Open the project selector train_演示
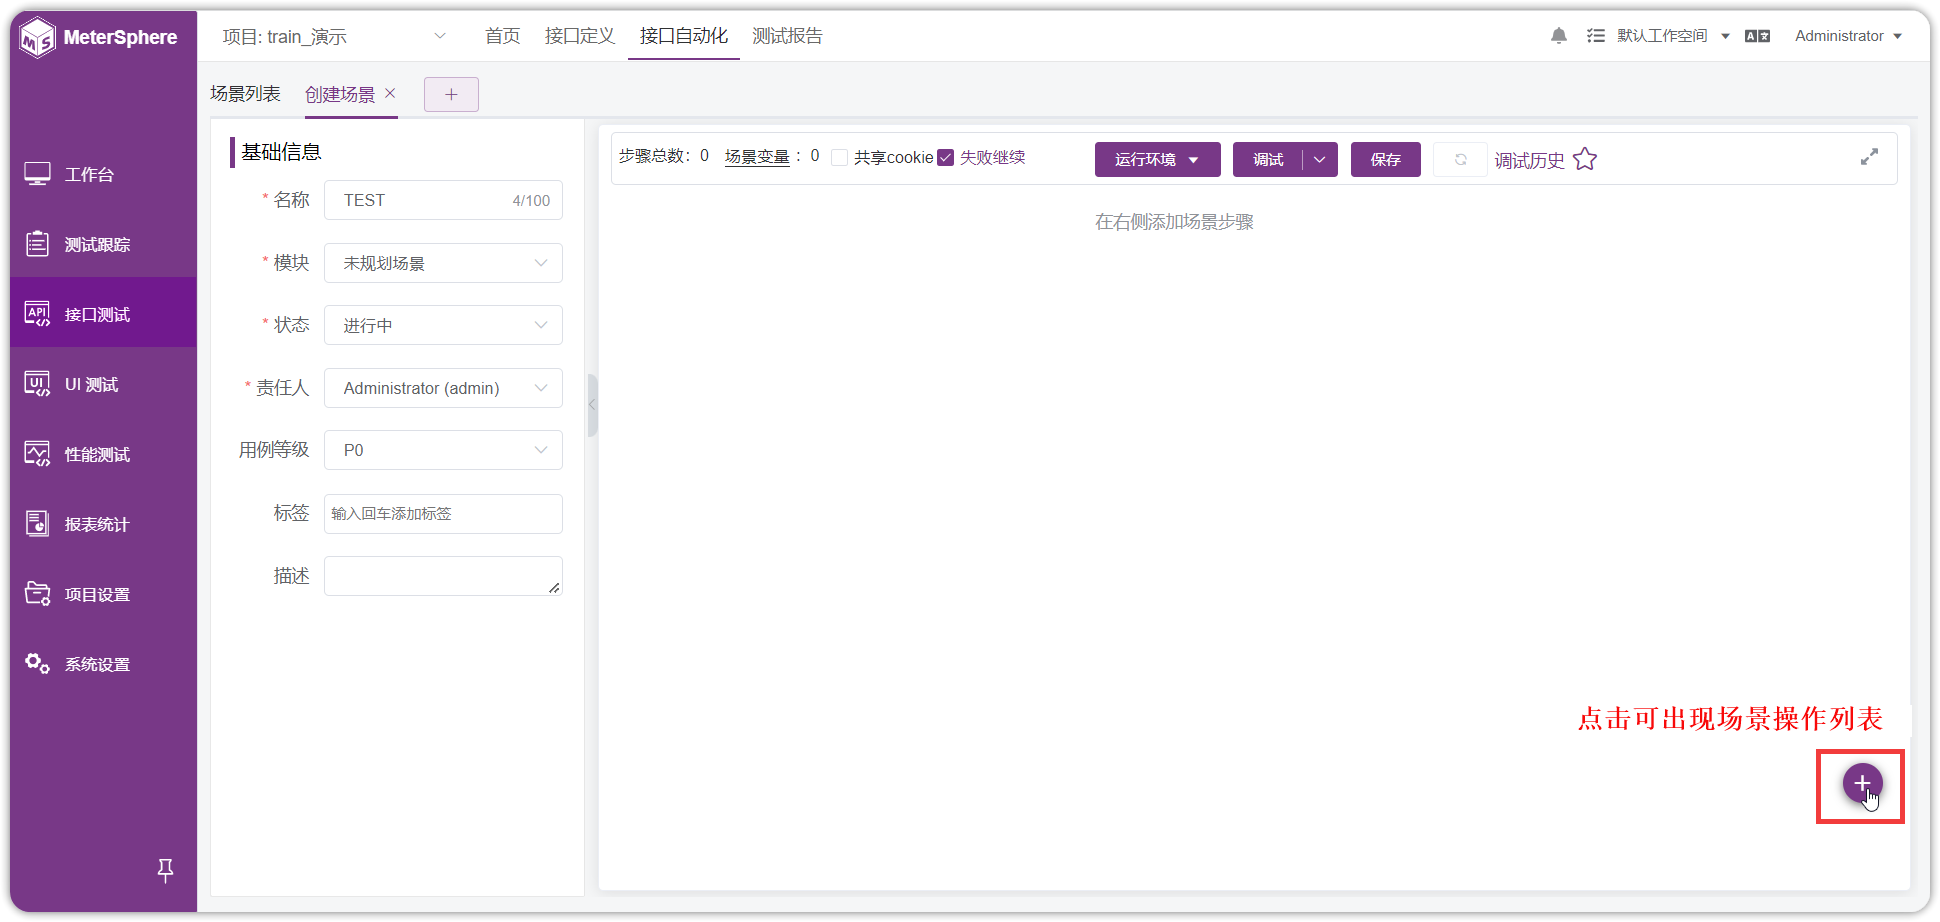Image resolution: width=1940 pixels, height=922 pixels. (334, 37)
